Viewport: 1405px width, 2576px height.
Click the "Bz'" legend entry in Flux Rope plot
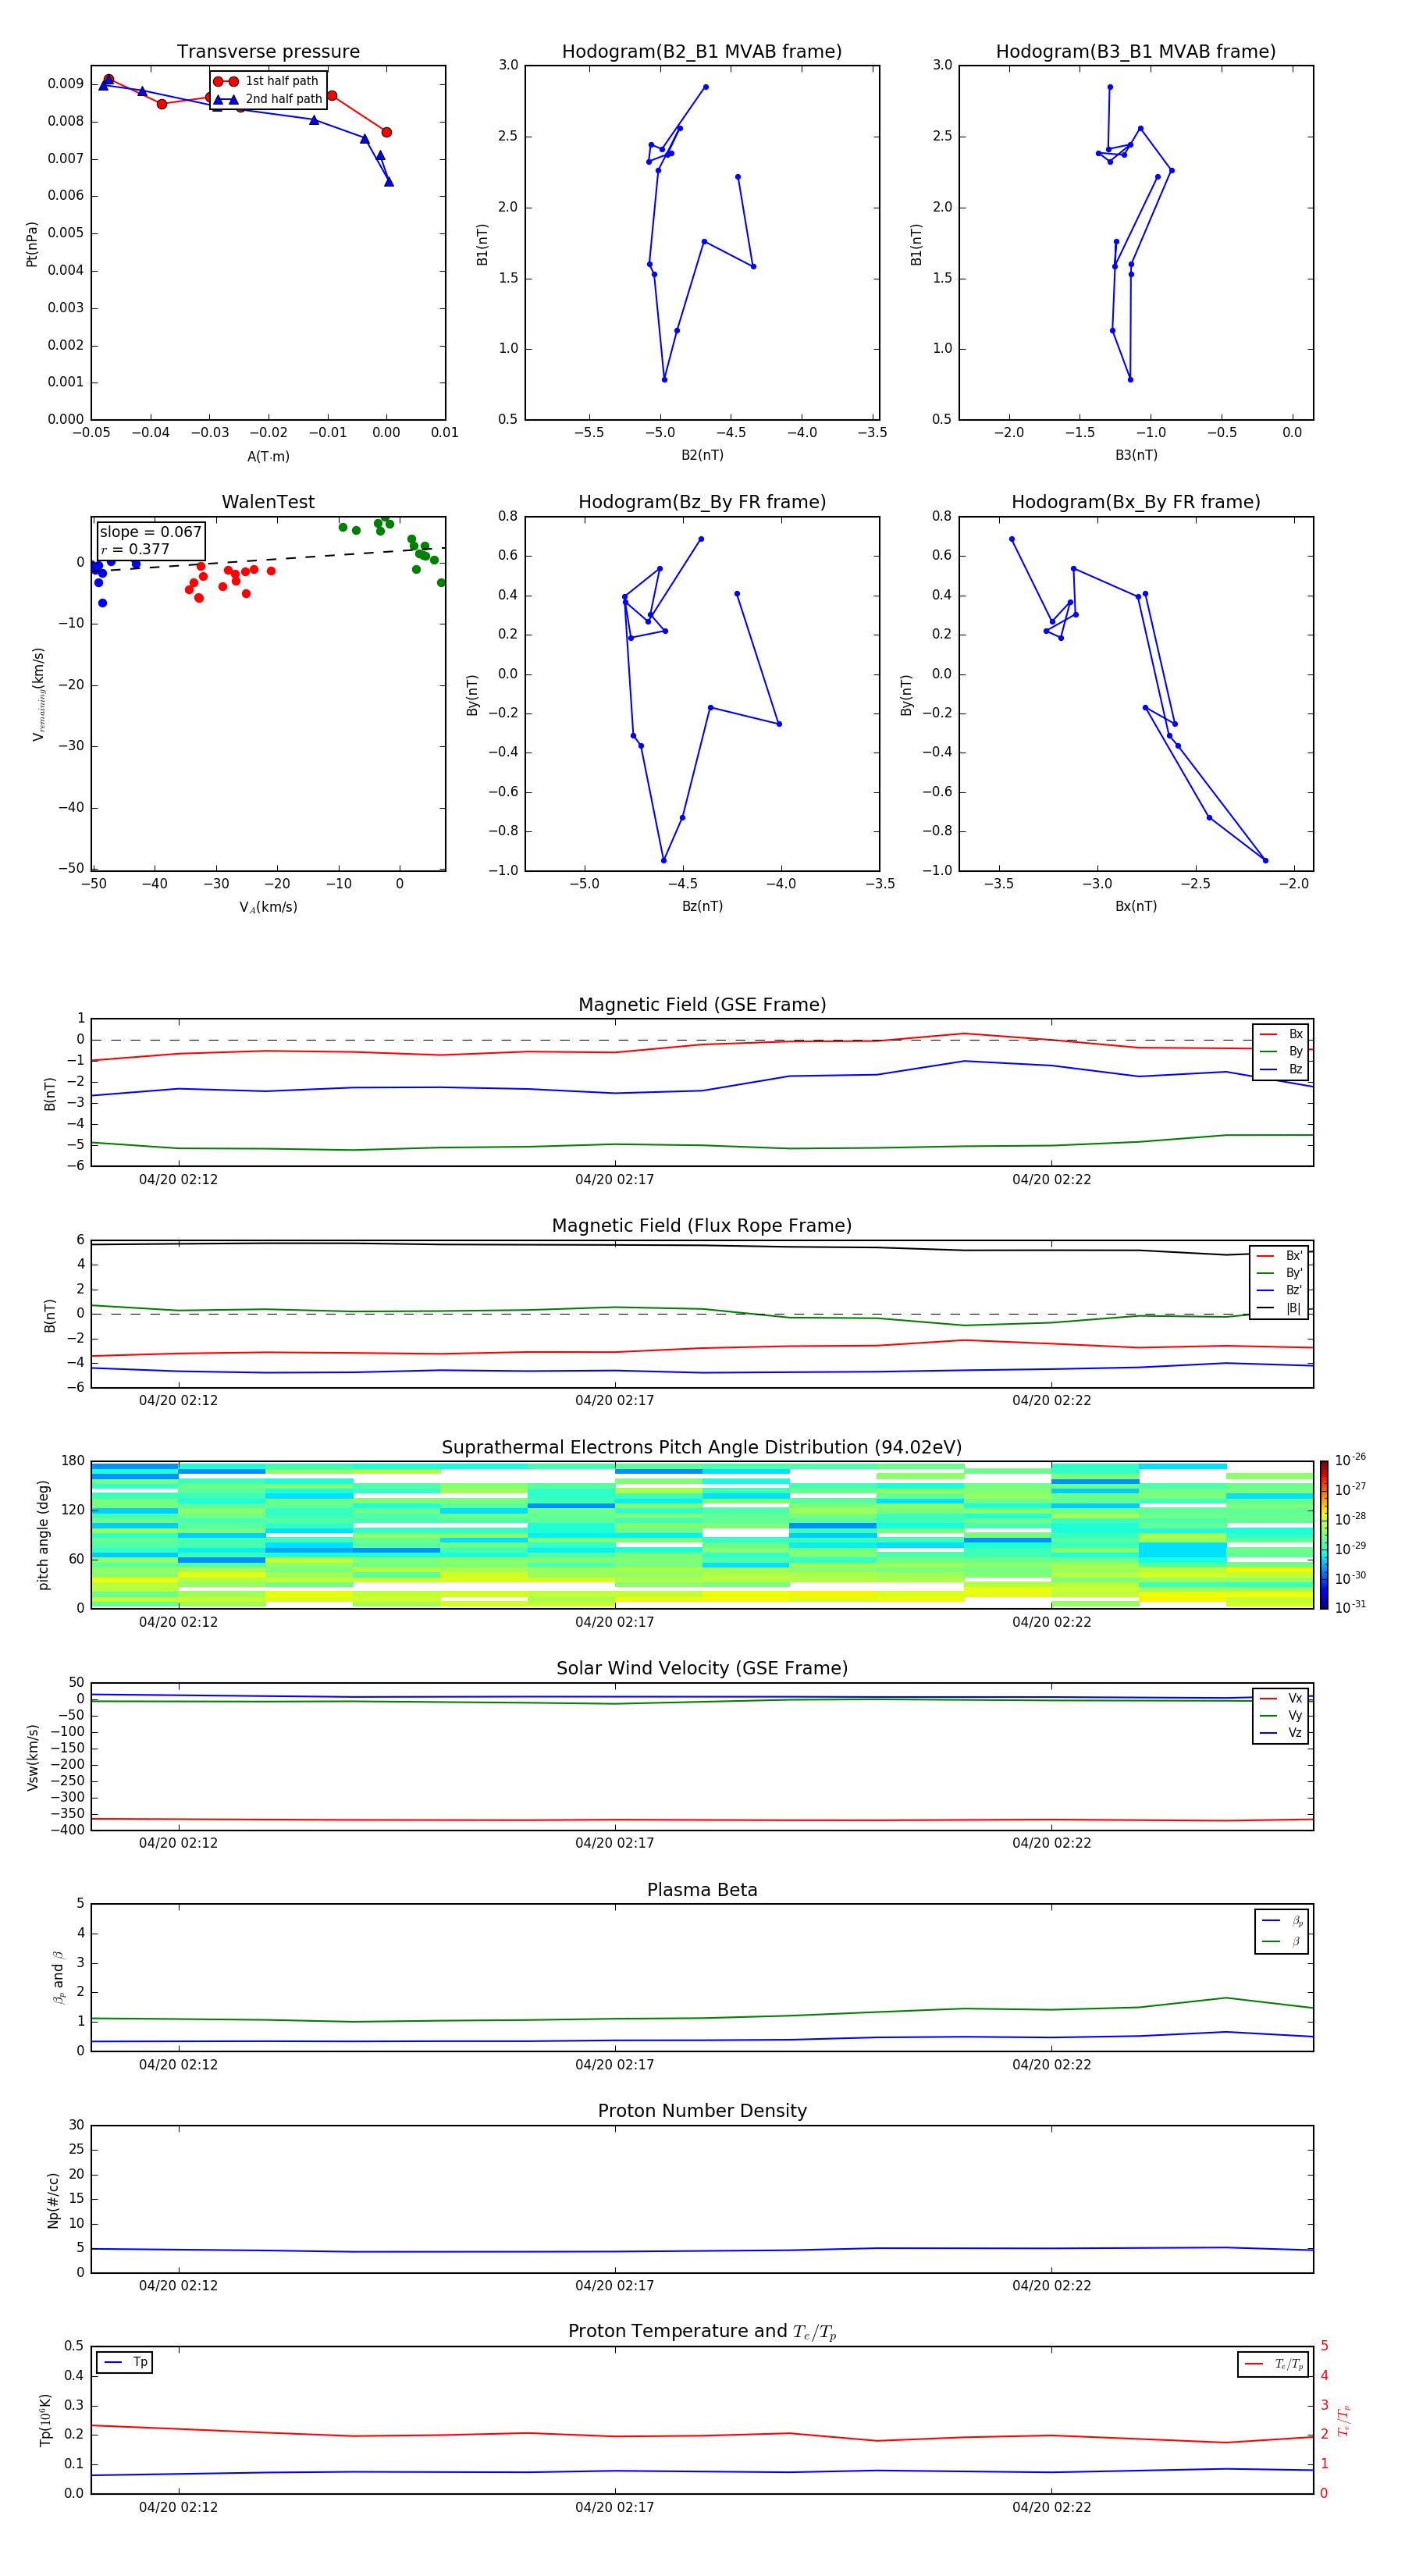(x=1279, y=1290)
